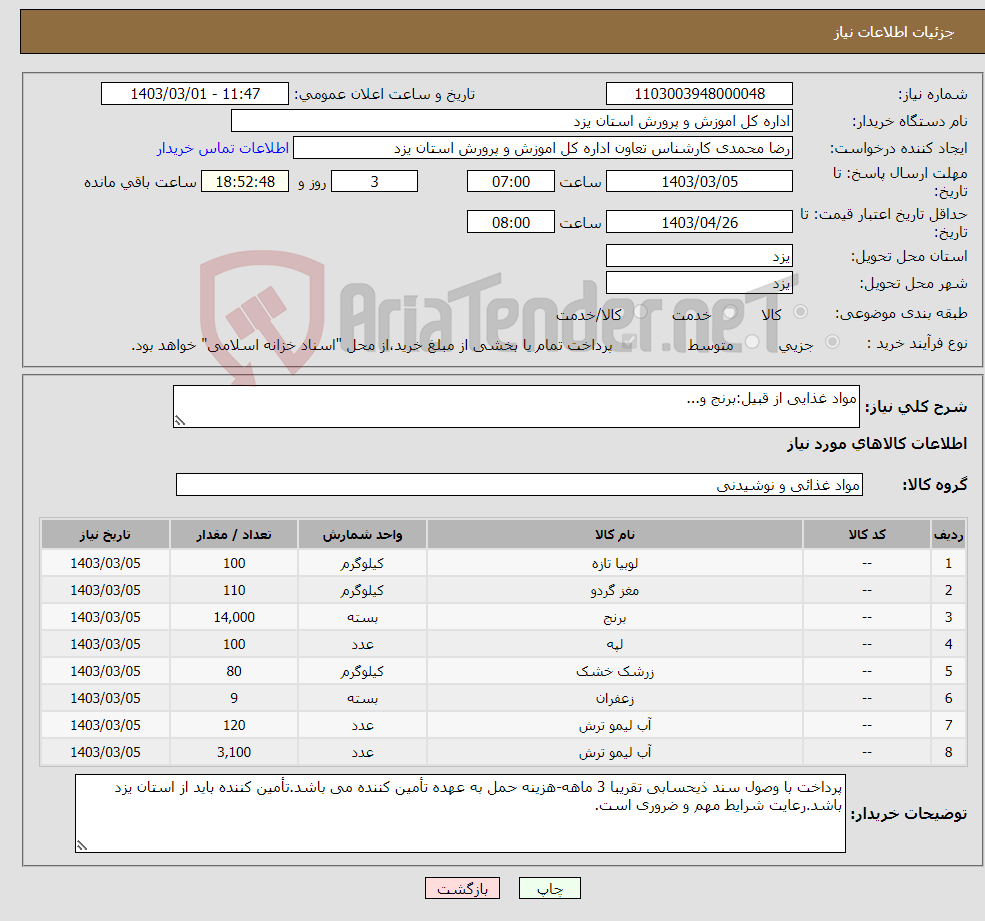The image size is (985, 921).
Task: Click the چاپ print button
Action: click(x=550, y=888)
